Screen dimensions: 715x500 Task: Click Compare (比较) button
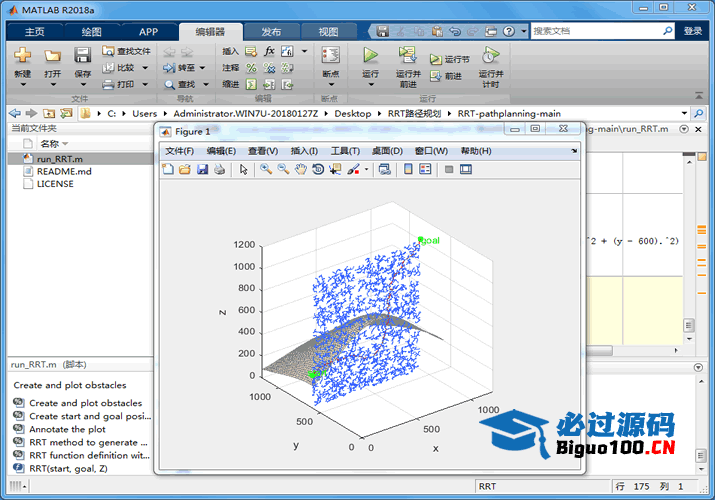(x=125, y=68)
